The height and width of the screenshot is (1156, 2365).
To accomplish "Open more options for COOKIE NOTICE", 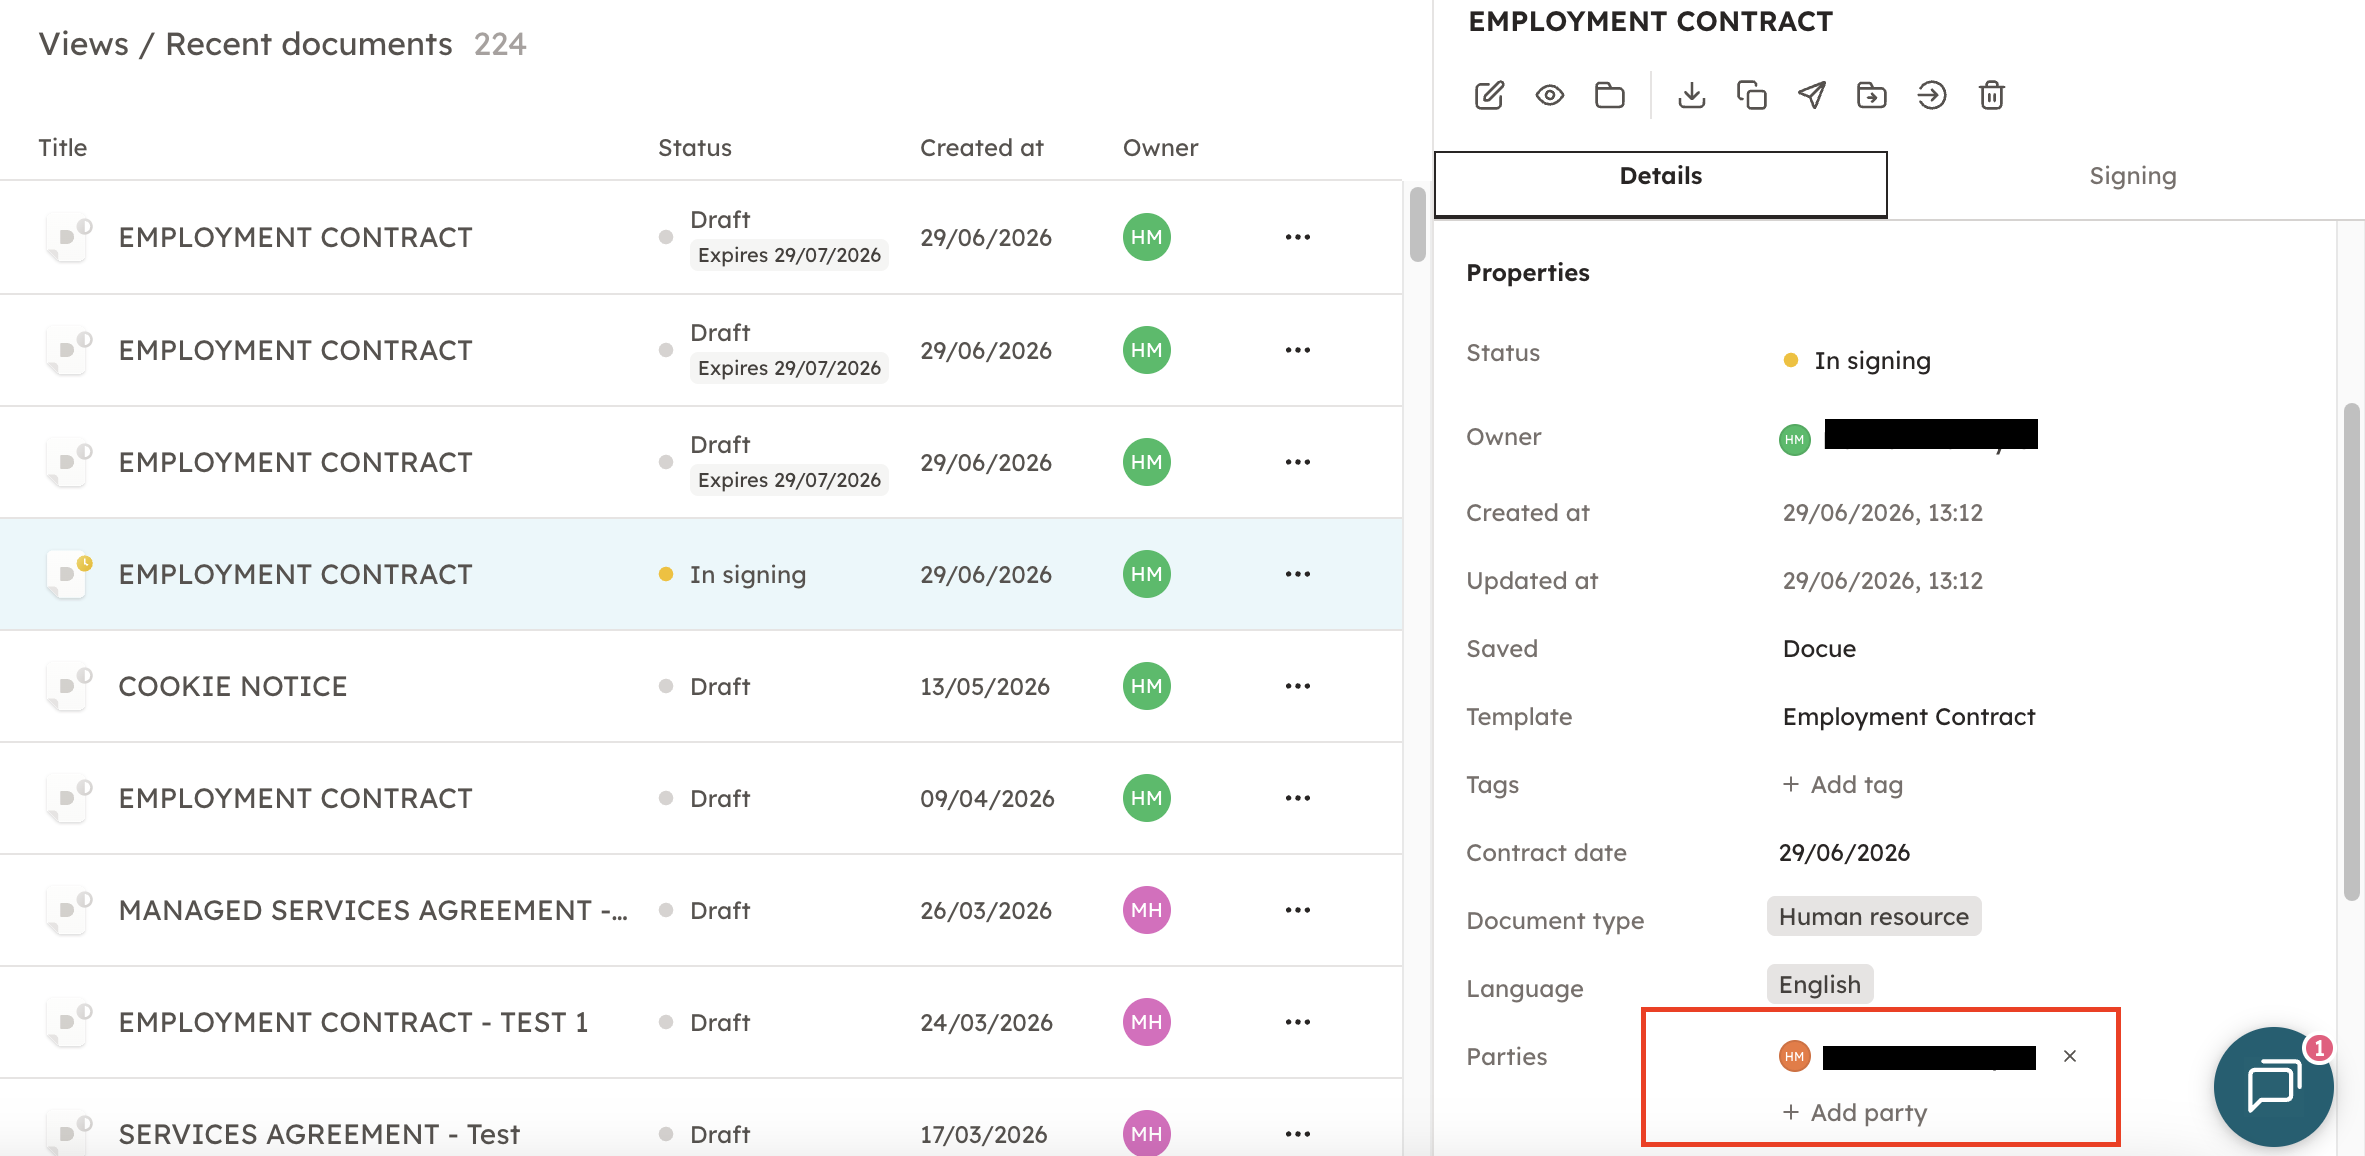I will point(1298,686).
